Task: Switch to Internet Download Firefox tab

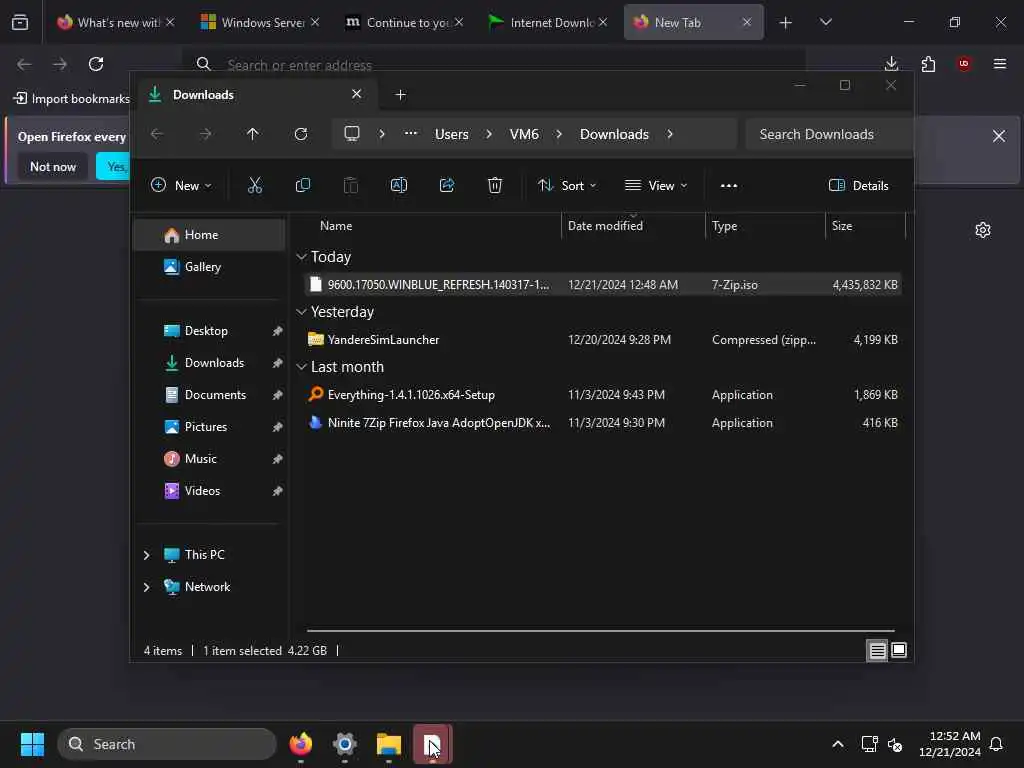Action: click(549, 22)
